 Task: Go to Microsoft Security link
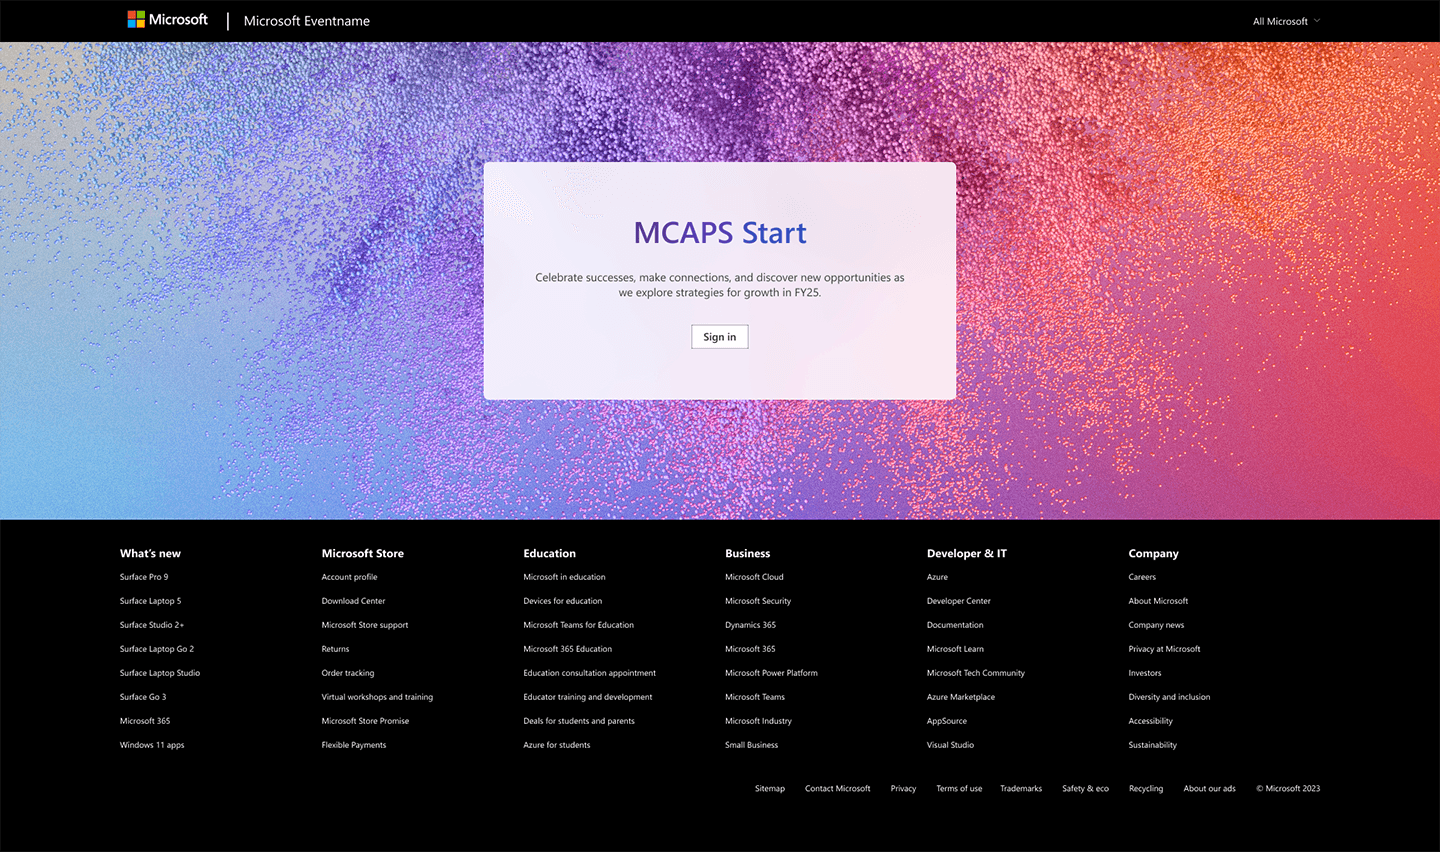(x=758, y=601)
